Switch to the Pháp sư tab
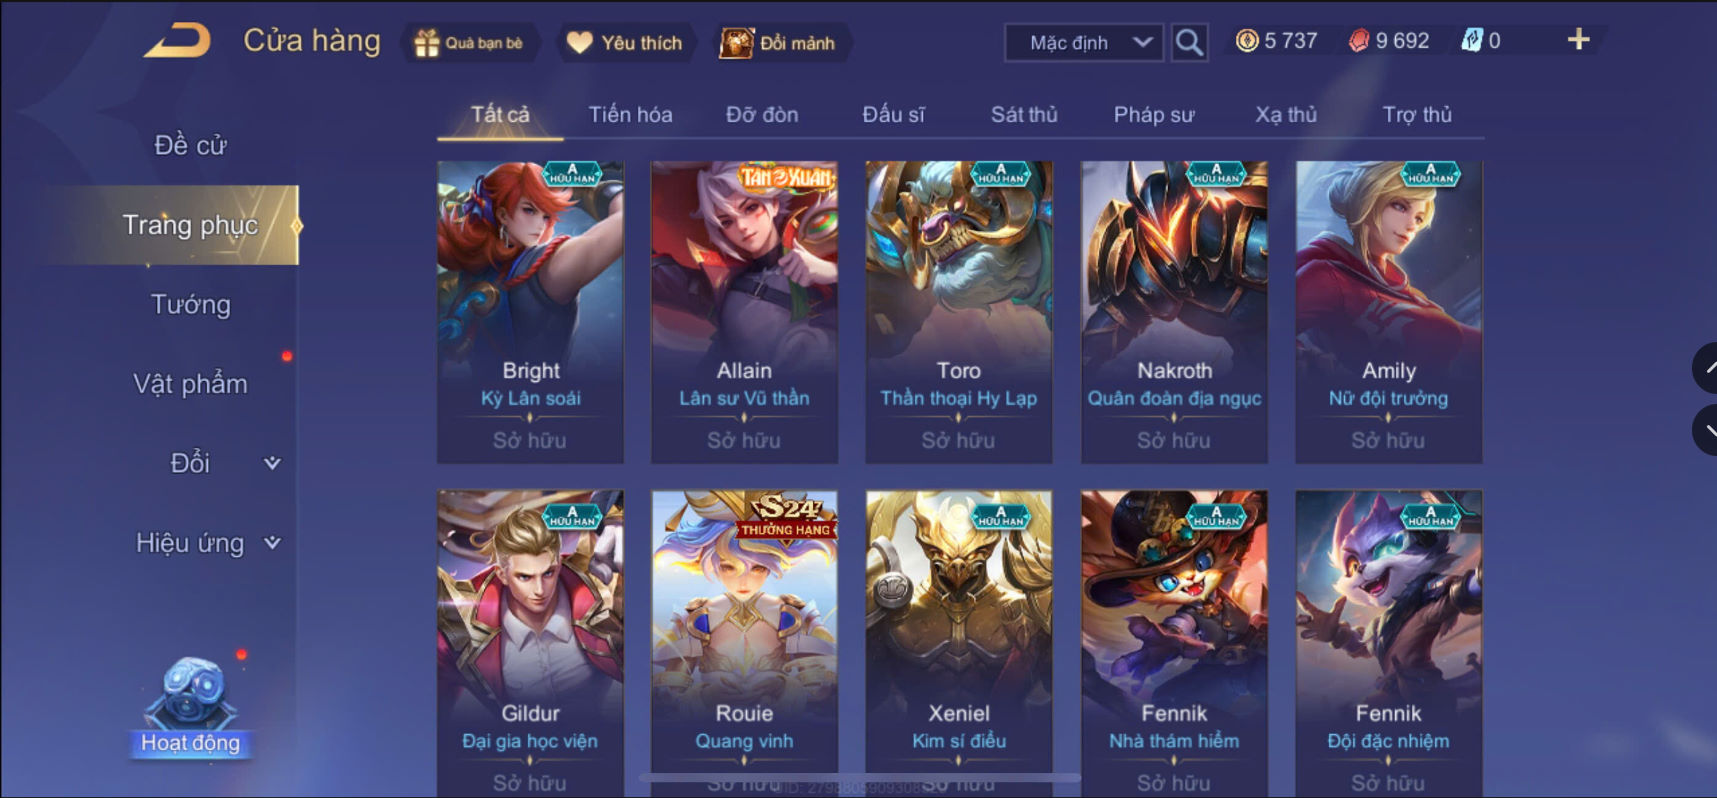The width and height of the screenshot is (1717, 798). tap(1154, 114)
